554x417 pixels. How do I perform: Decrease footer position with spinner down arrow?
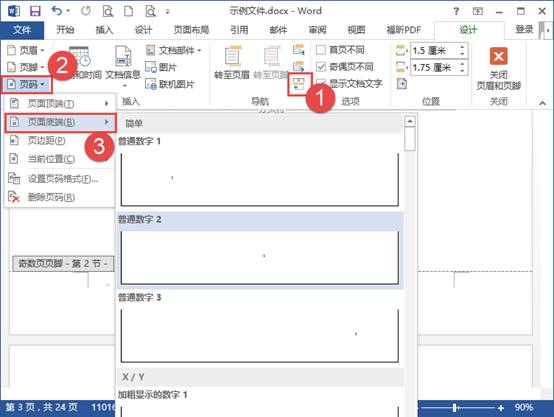[462, 71]
